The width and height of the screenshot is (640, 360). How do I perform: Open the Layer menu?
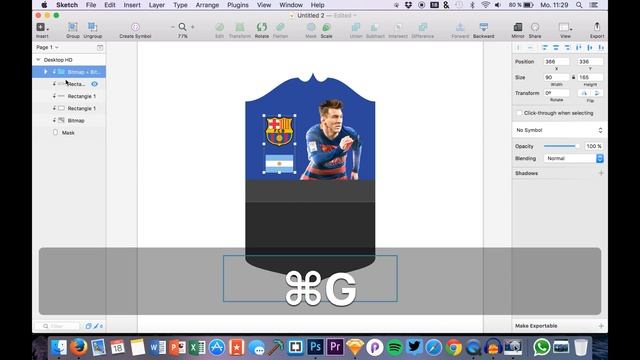[x=157, y=5]
